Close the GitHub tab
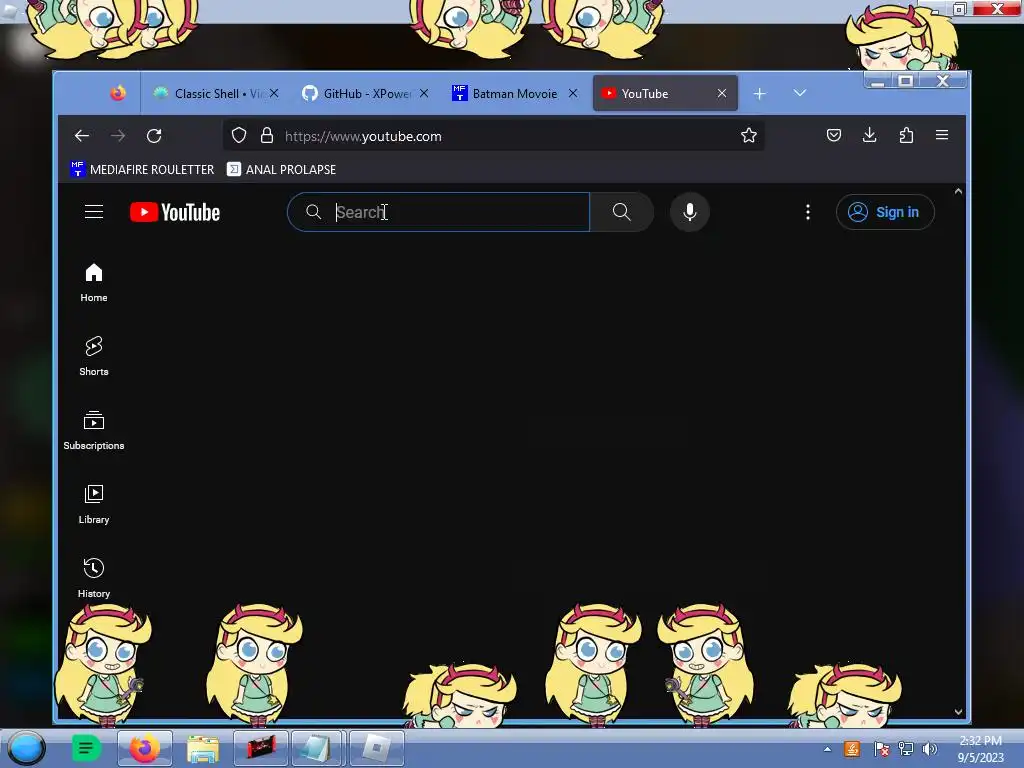Viewport: 1024px width, 768px height. pos(424,93)
